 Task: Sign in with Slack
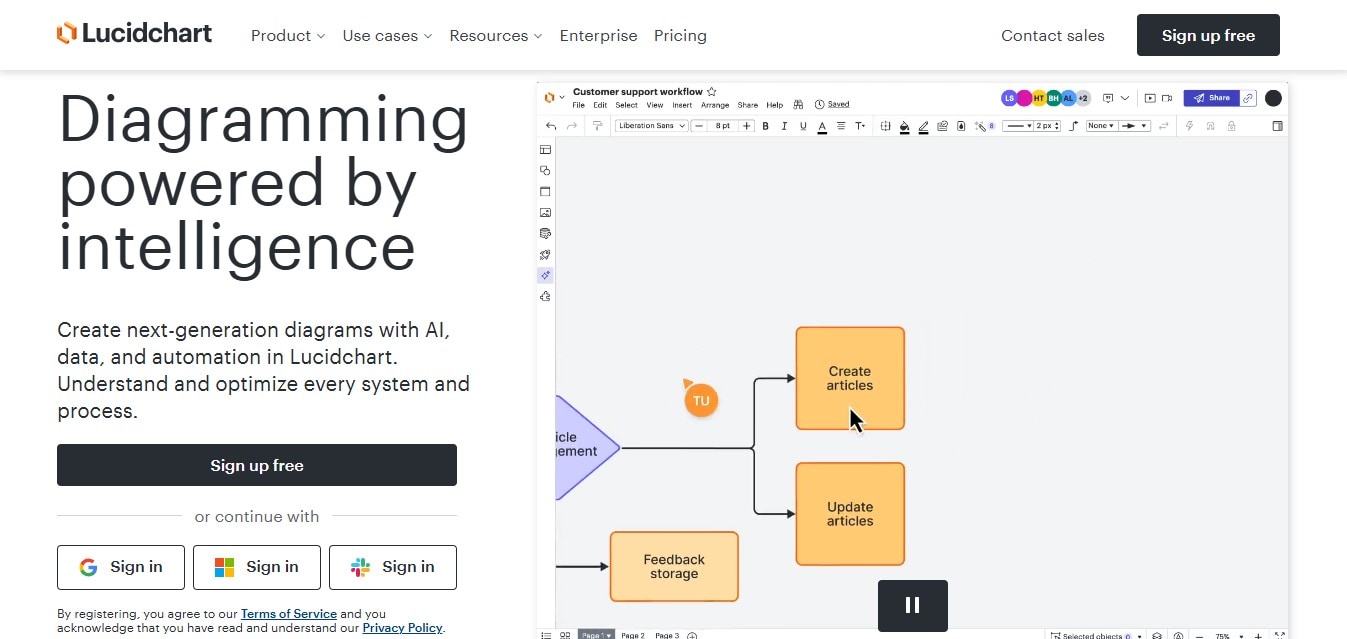[x=393, y=567]
